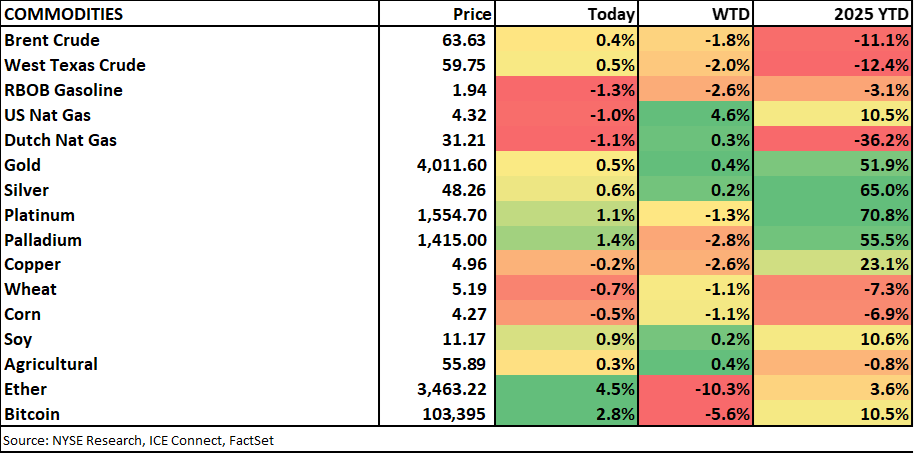The height and width of the screenshot is (454, 914).
Task: Click the Palladium row label
Action: click(x=43, y=240)
